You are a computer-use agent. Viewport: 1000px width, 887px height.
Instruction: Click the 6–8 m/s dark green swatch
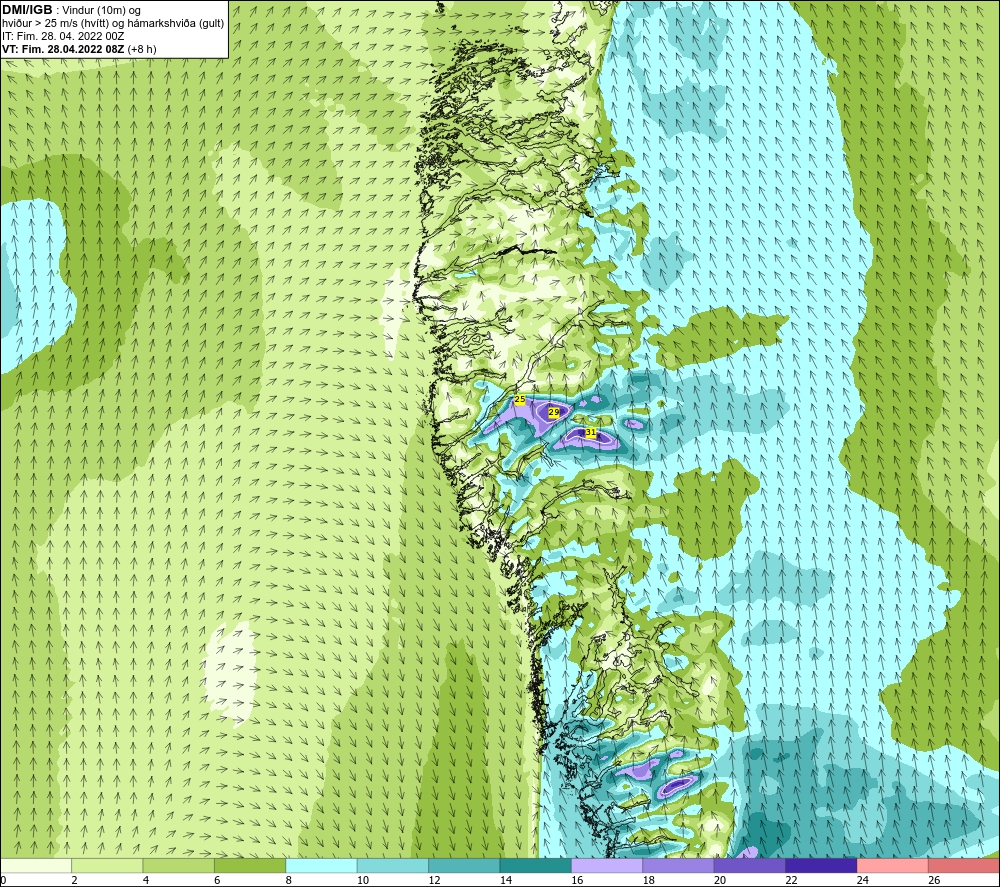(x=250, y=865)
